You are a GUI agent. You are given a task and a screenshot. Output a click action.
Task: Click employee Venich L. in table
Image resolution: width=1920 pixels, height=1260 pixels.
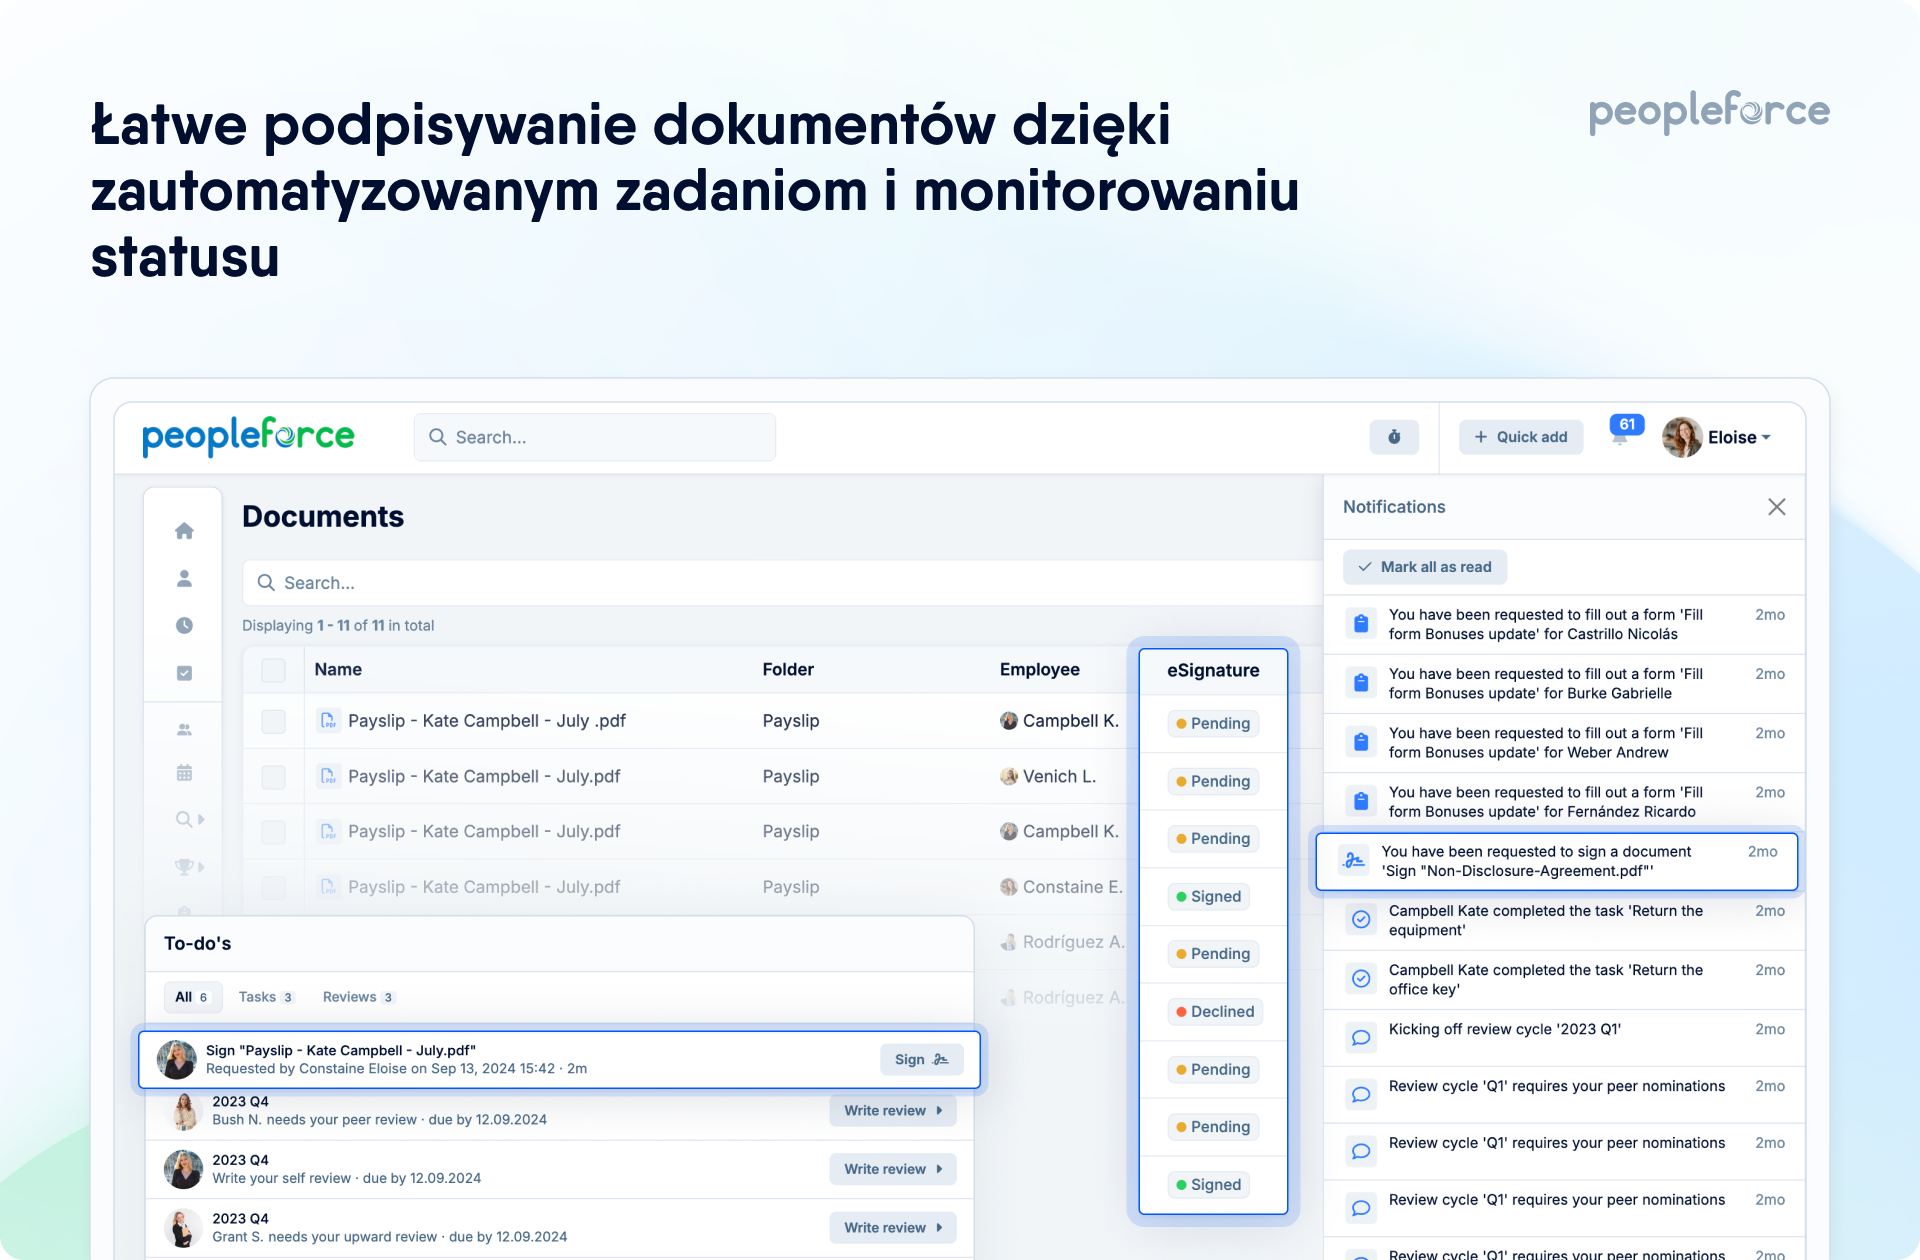[1048, 776]
